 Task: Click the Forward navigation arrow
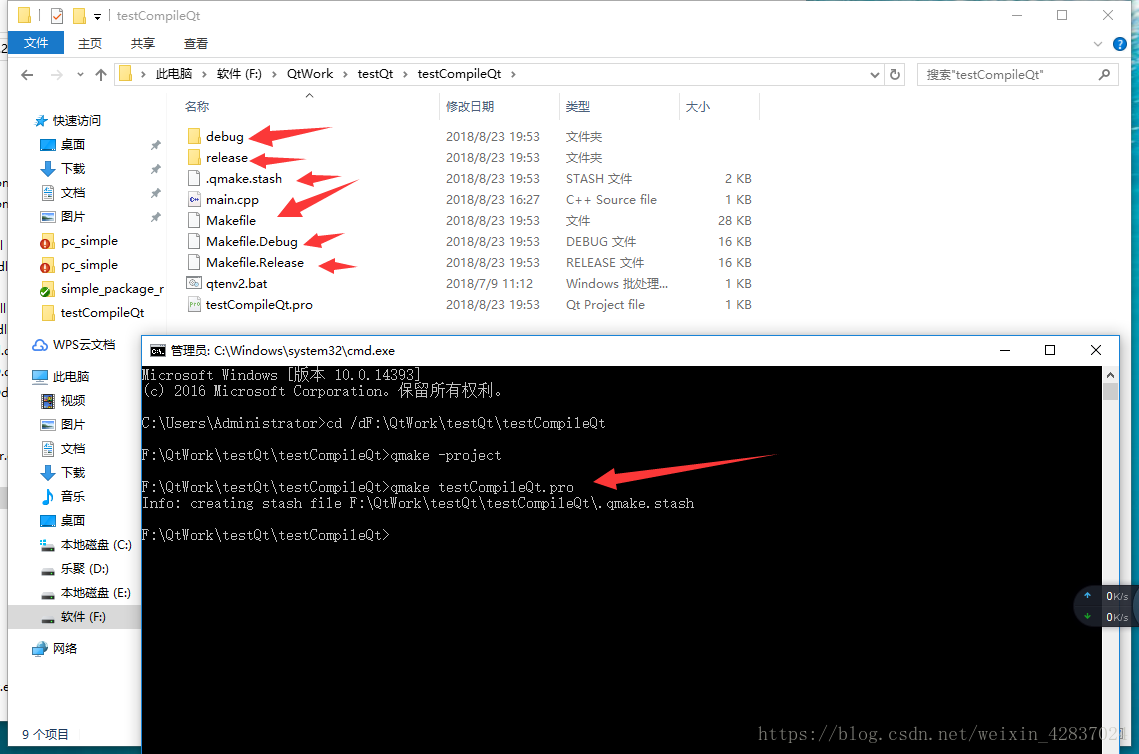pos(57,75)
